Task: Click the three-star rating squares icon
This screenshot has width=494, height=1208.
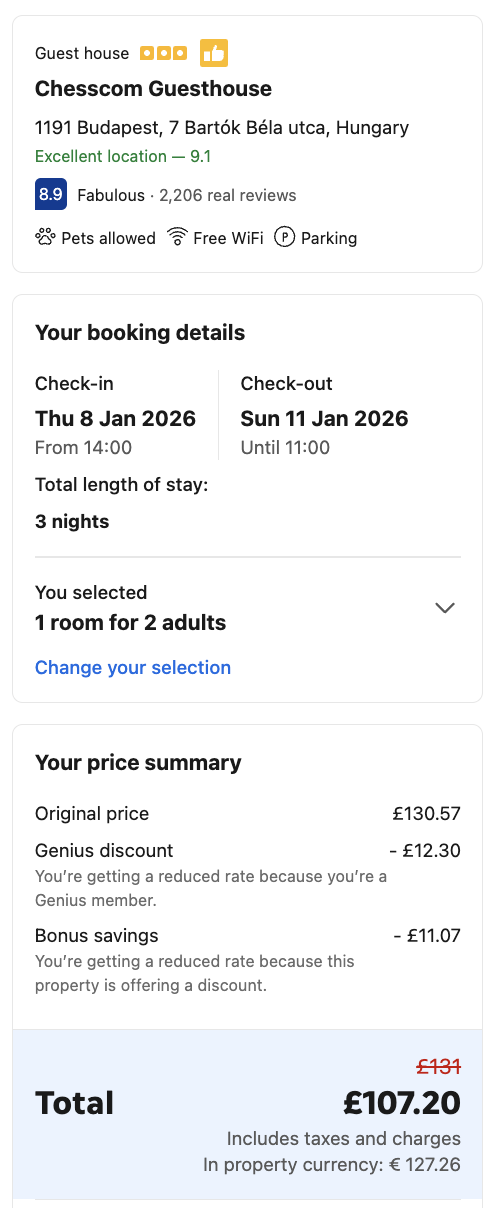Action: click(x=163, y=53)
